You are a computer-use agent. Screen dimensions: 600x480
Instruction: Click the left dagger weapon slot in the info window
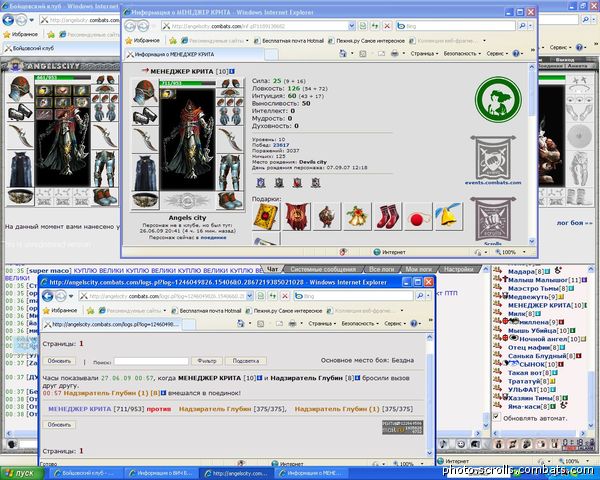[145, 139]
